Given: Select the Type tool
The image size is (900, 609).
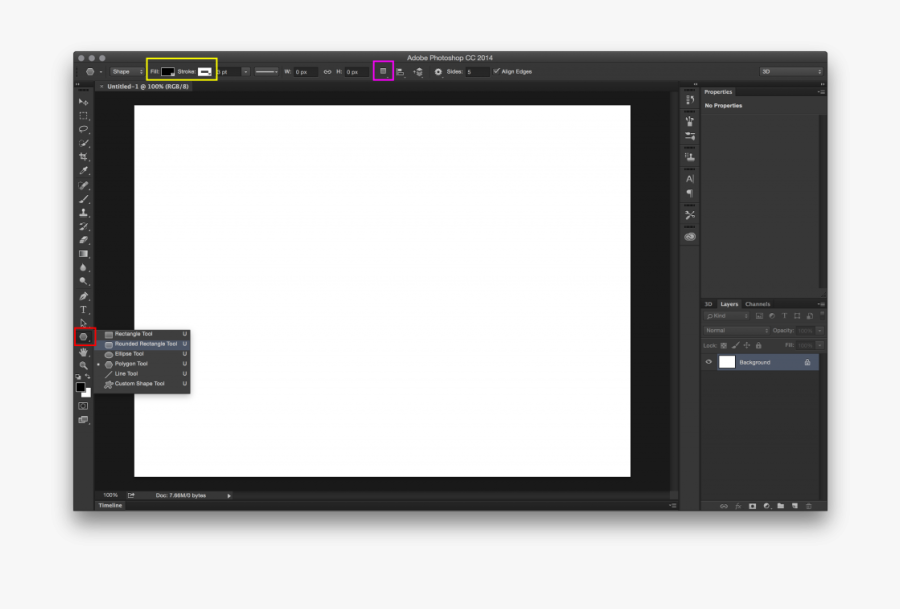Looking at the screenshot, I should (x=85, y=308).
